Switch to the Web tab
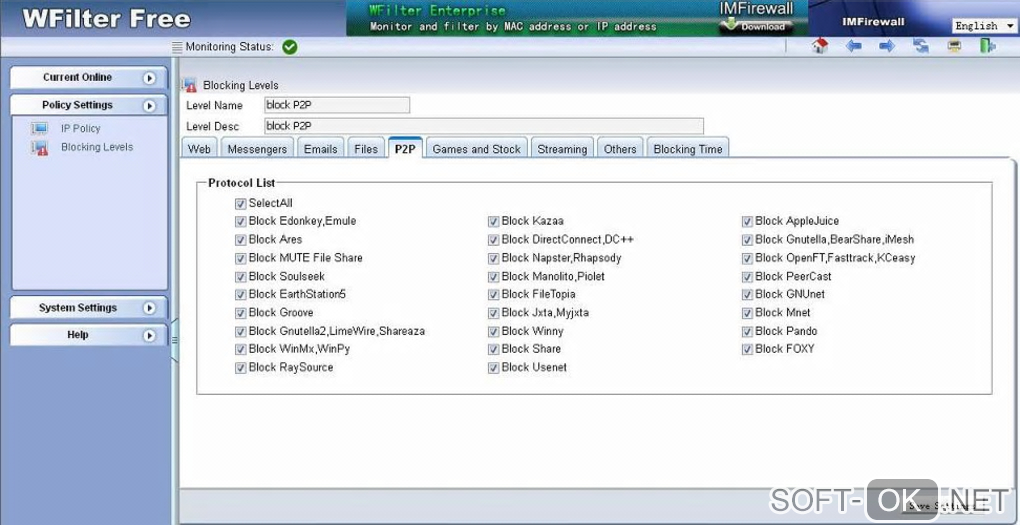1020x525 pixels. (199, 149)
